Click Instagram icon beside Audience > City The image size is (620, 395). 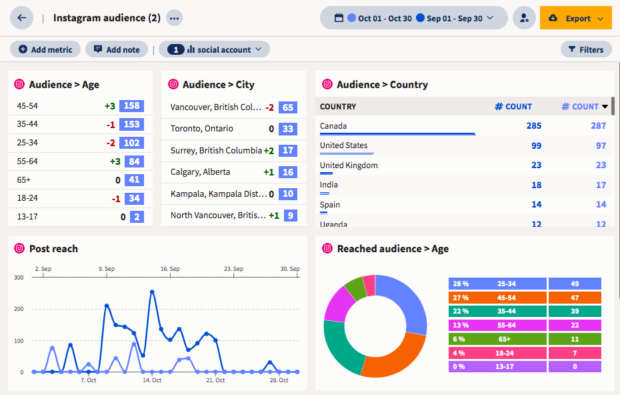click(x=173, y=84)
